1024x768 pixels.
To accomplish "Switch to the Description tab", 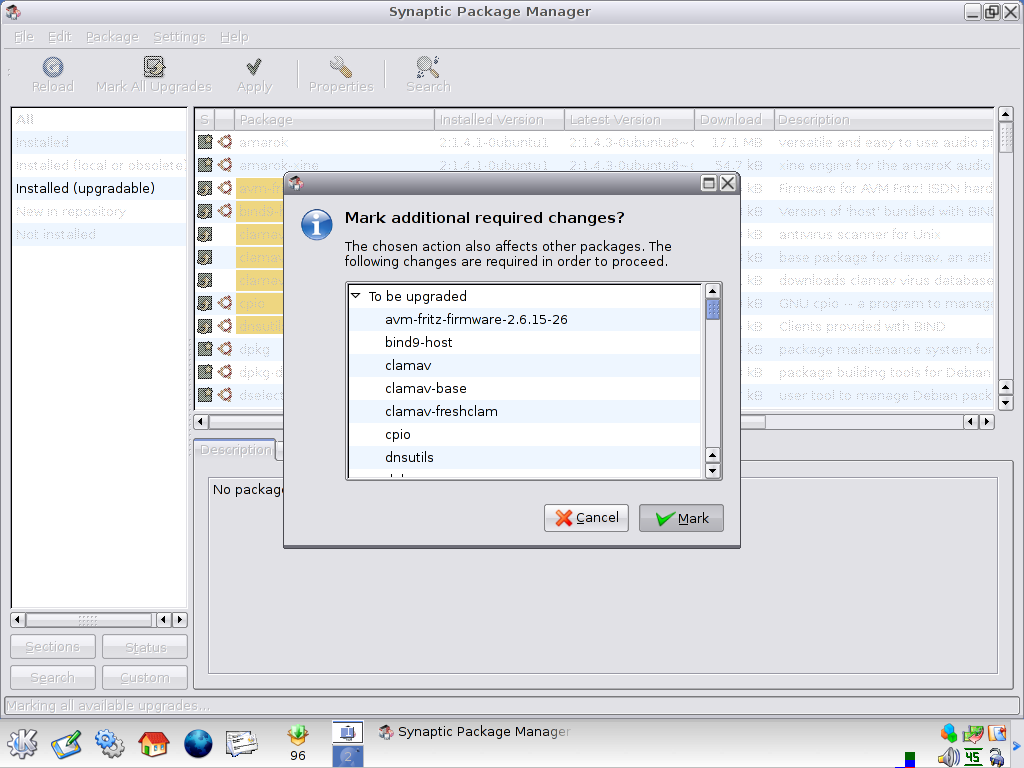I will tap(236, 450).
